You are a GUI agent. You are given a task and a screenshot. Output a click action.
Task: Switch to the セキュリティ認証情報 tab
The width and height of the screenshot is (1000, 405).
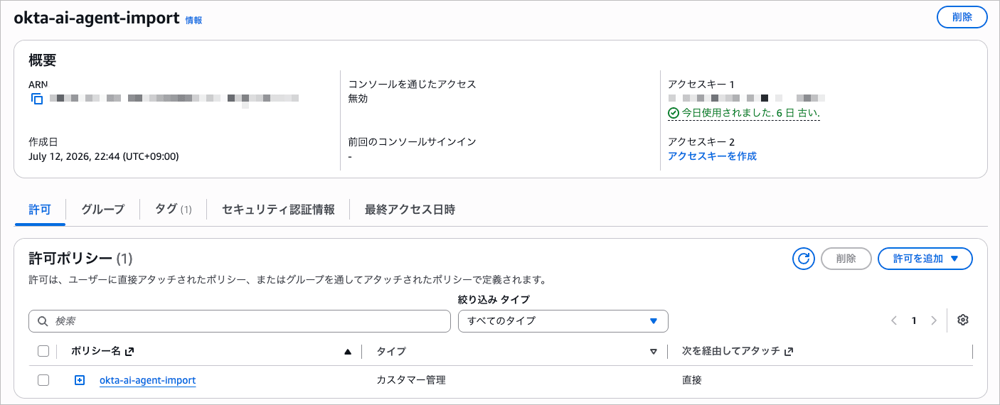(x=278, y=210)
